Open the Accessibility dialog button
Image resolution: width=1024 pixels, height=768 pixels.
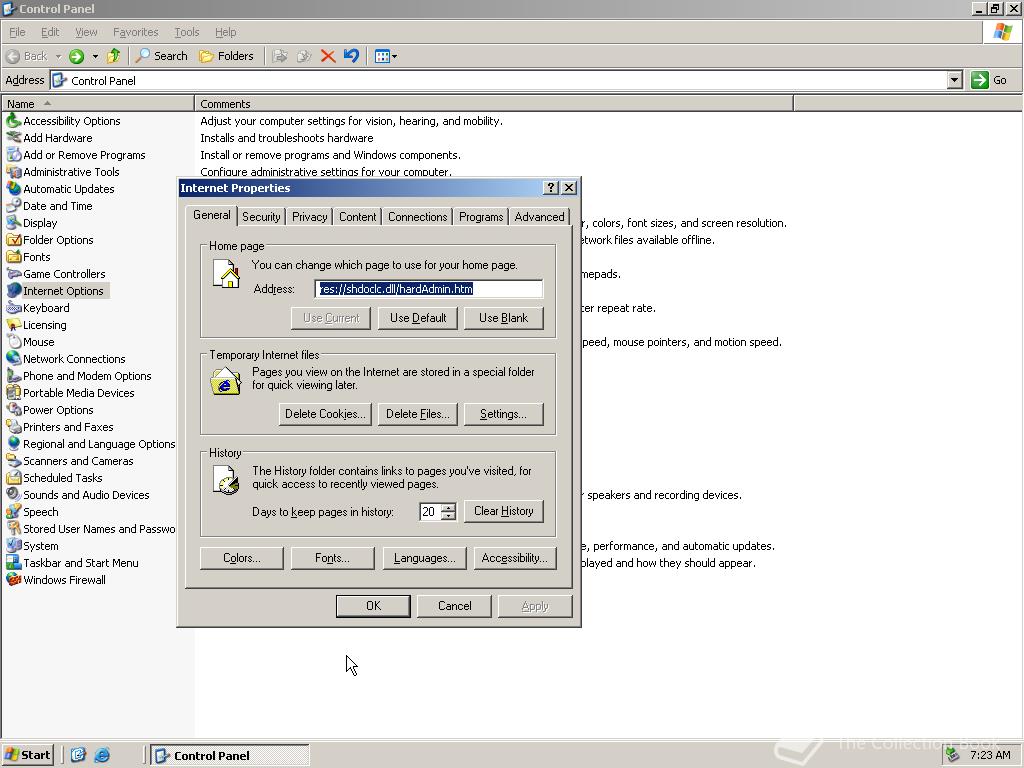click(515, 558)
